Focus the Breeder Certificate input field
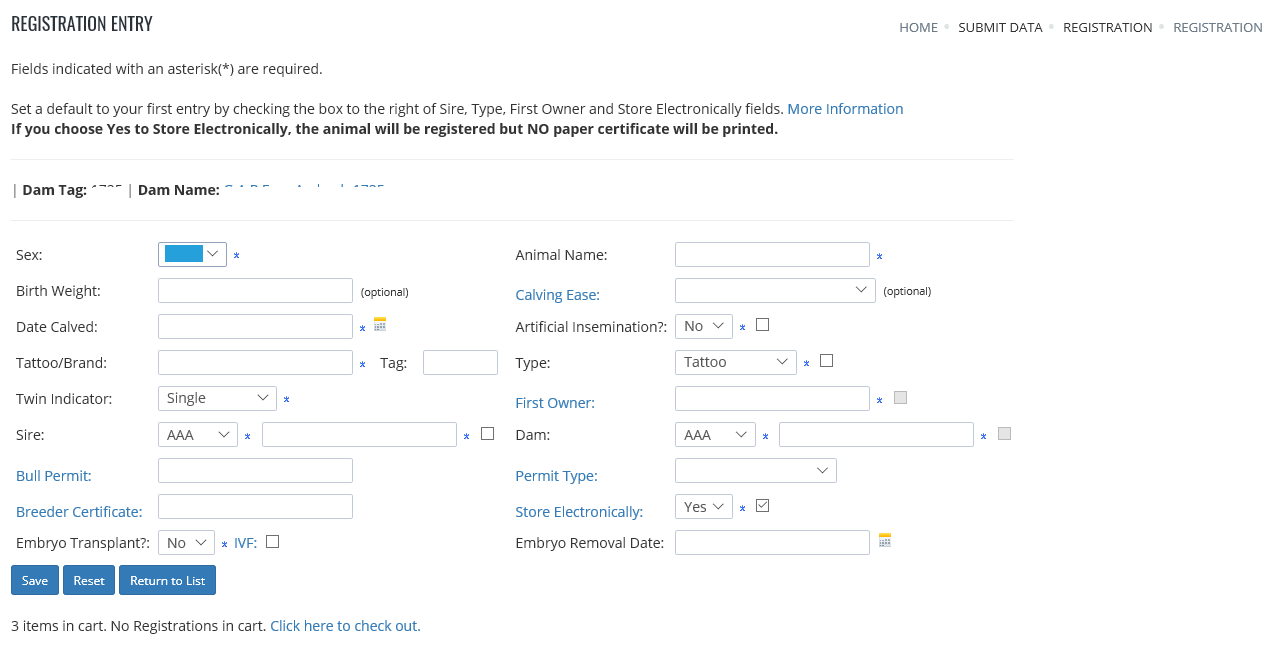Screen dimensions: 1276x649 tap(255, 506)
